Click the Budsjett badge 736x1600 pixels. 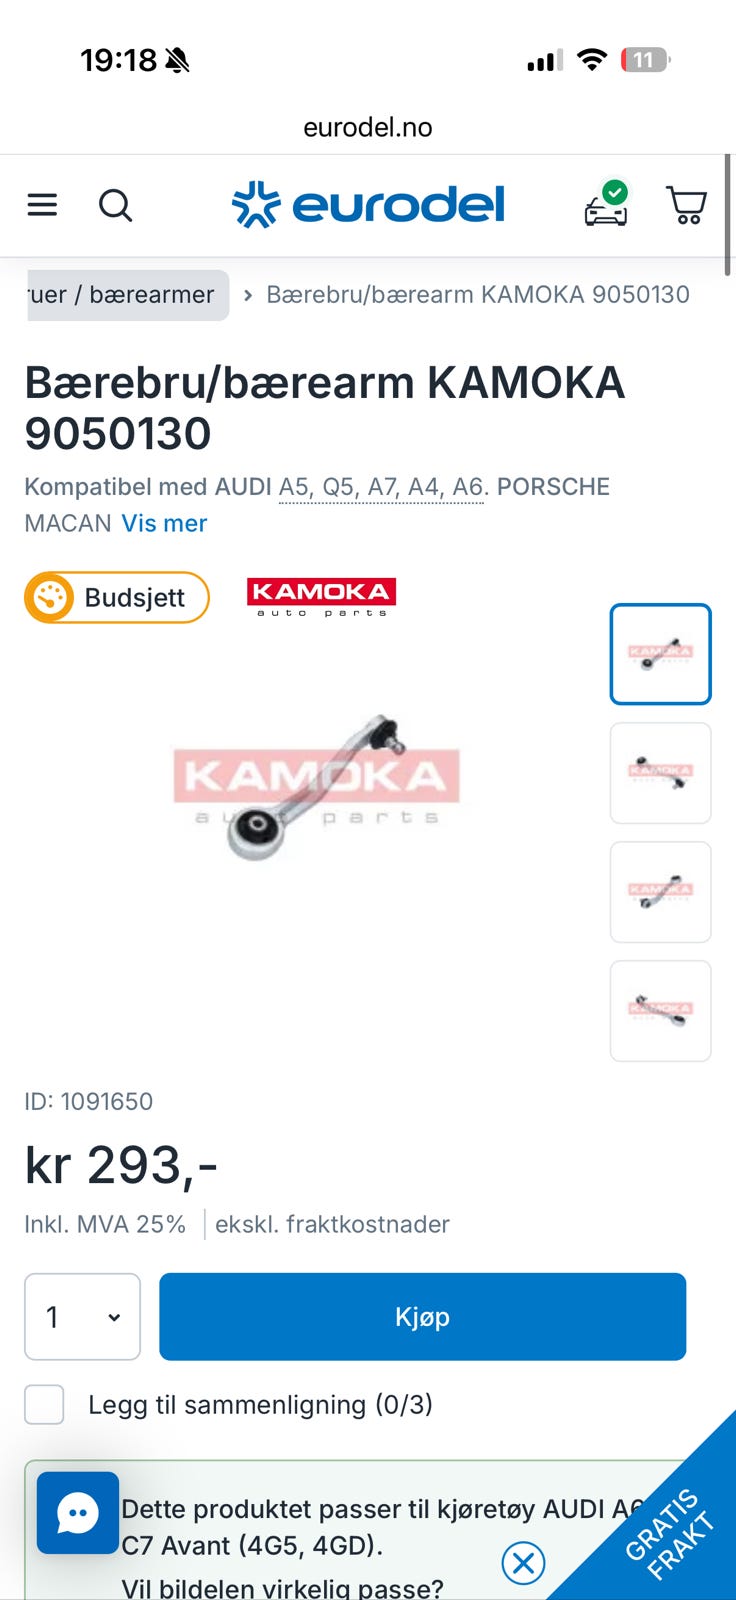[x=117, y=597]
